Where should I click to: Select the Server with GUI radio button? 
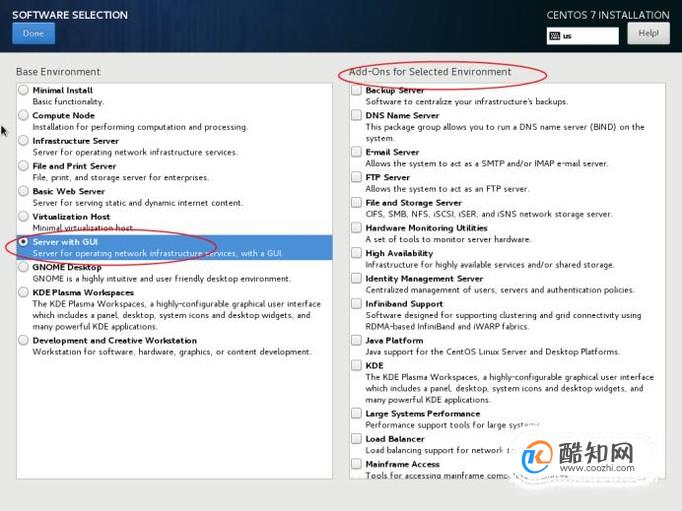click(23, 241)
